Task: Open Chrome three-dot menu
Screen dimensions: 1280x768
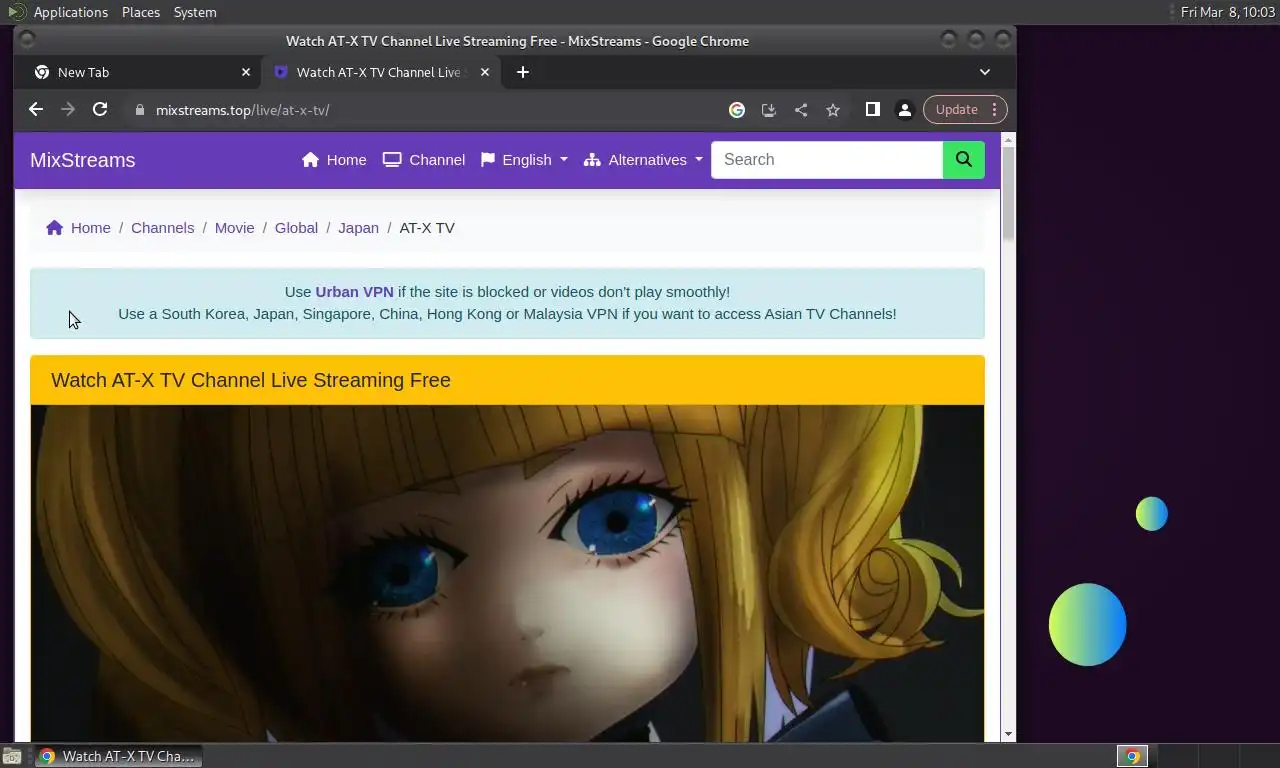Action: [994, 110]
